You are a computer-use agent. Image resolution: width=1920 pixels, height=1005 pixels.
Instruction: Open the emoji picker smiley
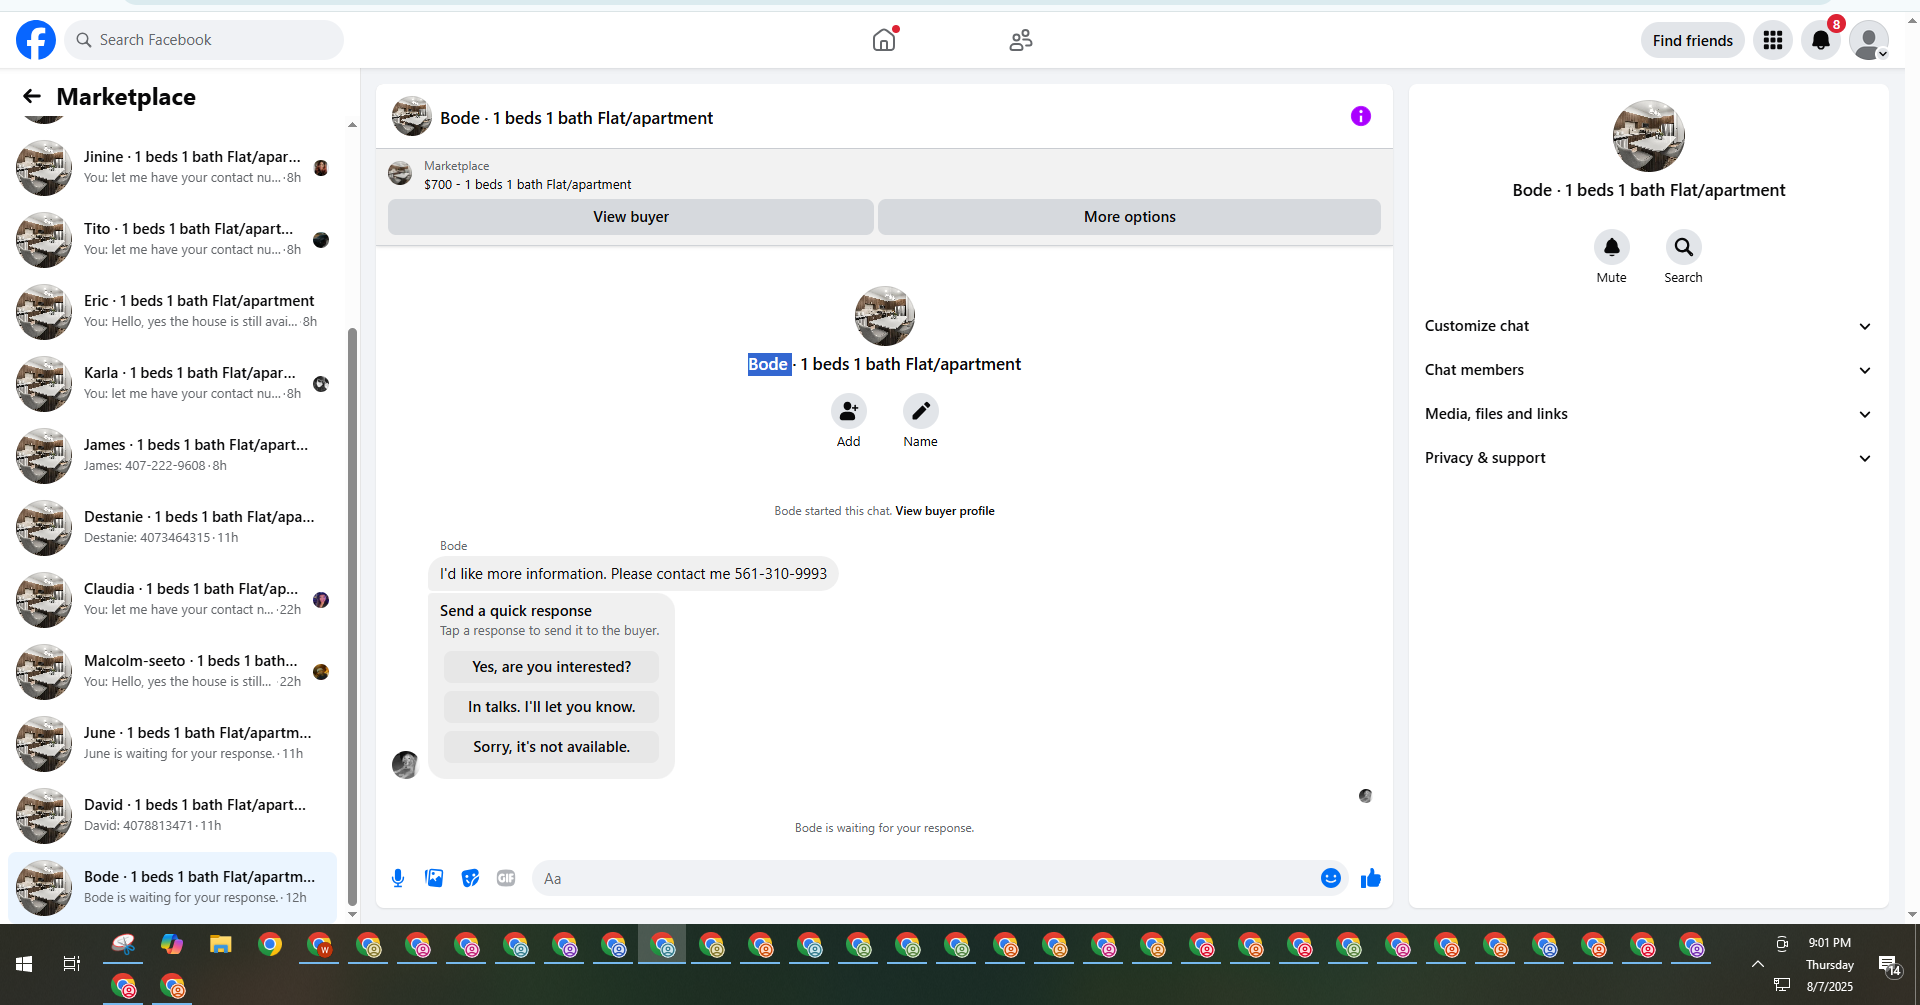(1331, 878)
